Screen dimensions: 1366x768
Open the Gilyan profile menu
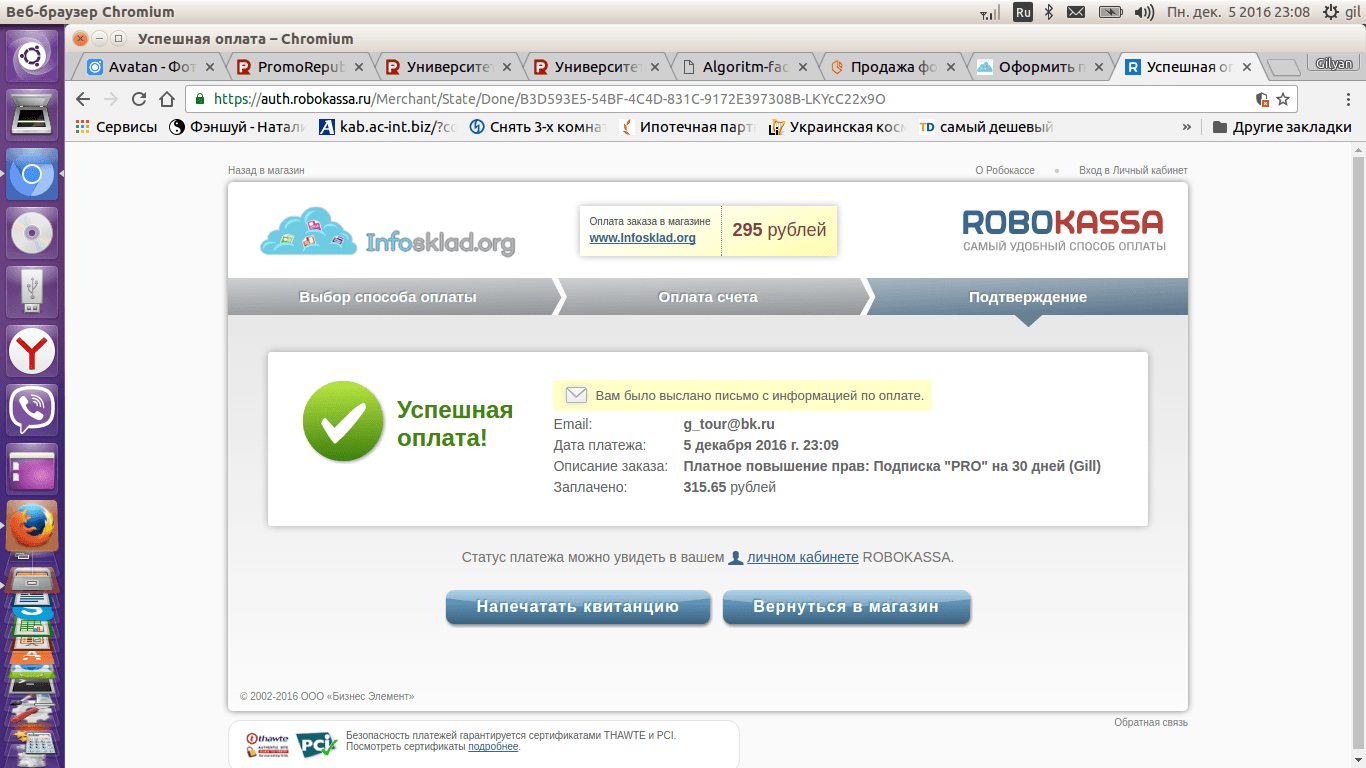pos(1334,64)
